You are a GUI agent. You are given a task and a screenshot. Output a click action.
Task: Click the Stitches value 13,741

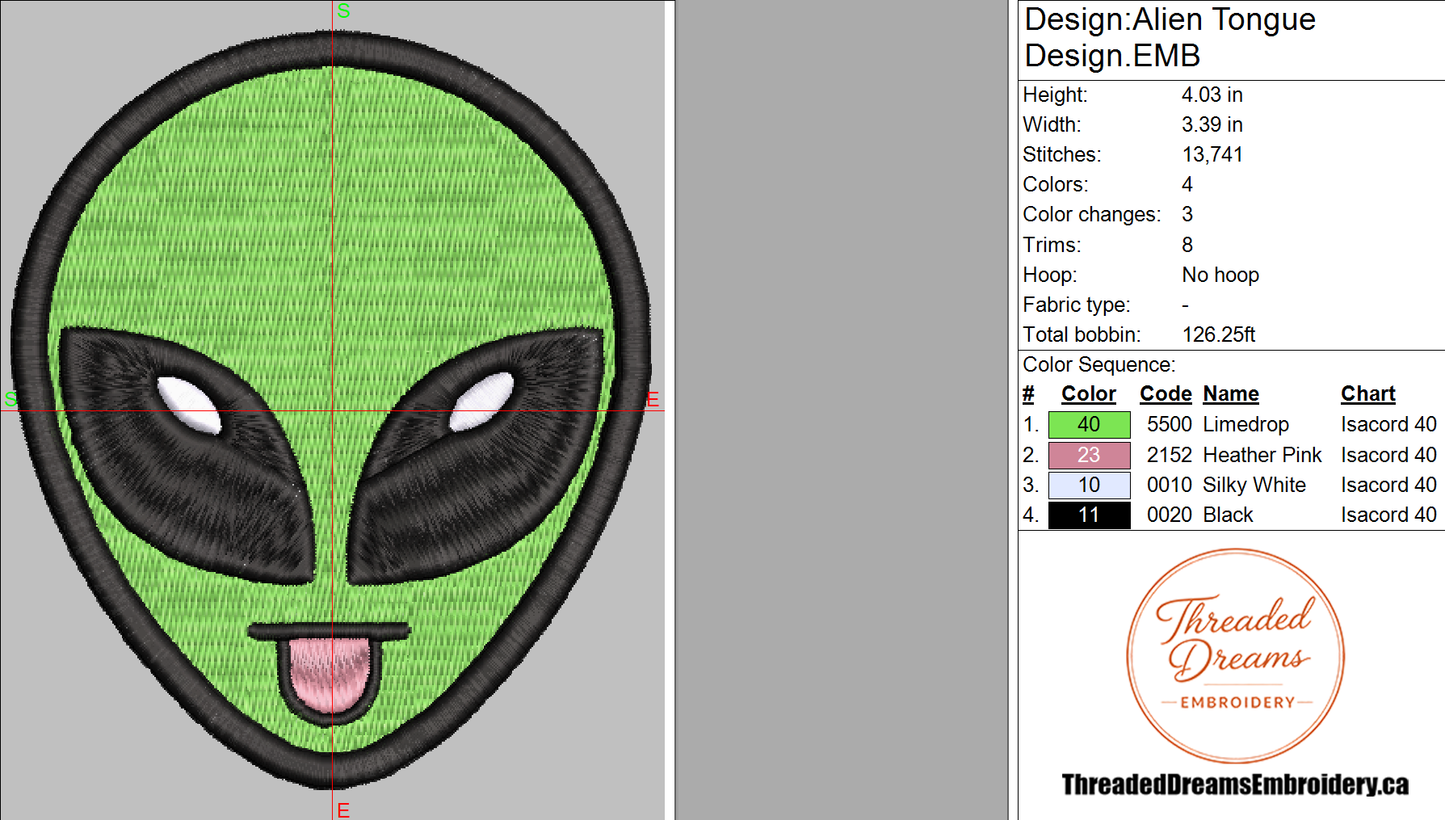pyautogui.click(x=1212, y=155)
